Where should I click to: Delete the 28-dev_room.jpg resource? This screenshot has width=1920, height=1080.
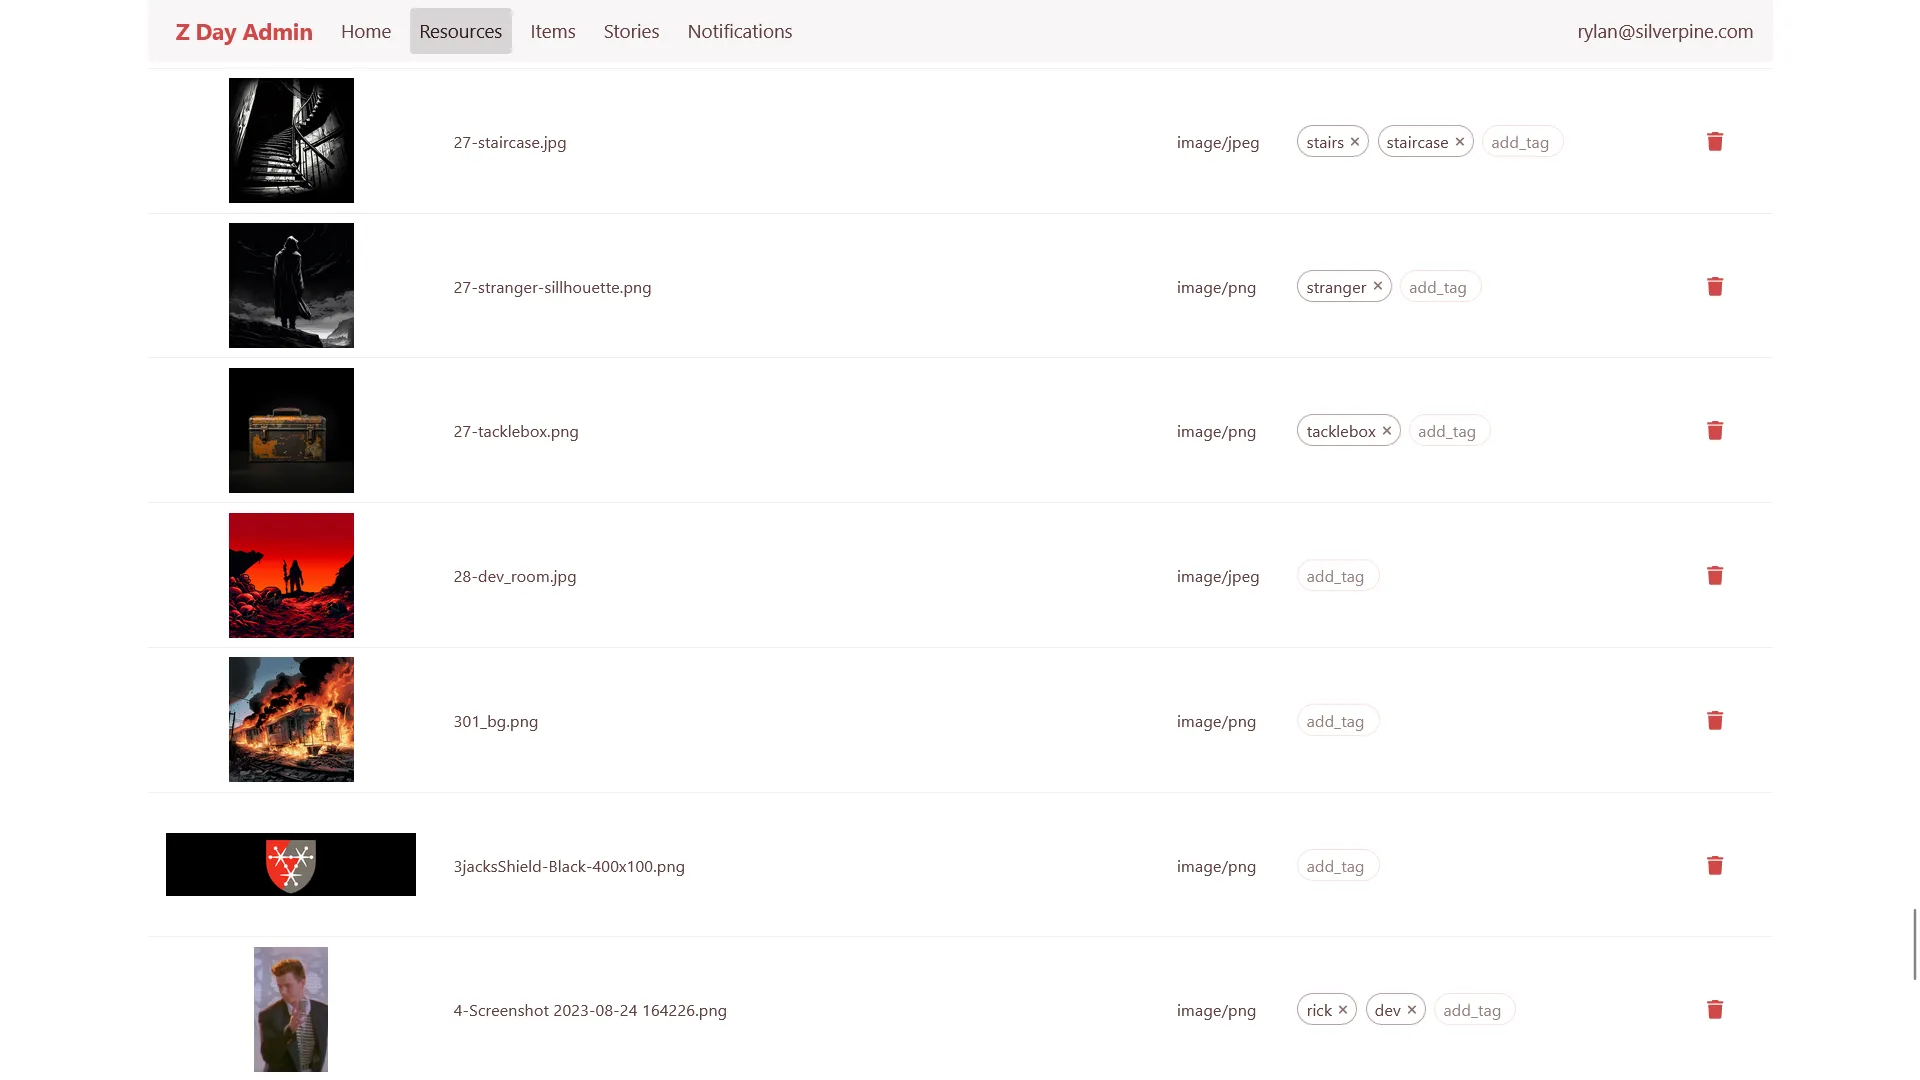pos(1715,576)
